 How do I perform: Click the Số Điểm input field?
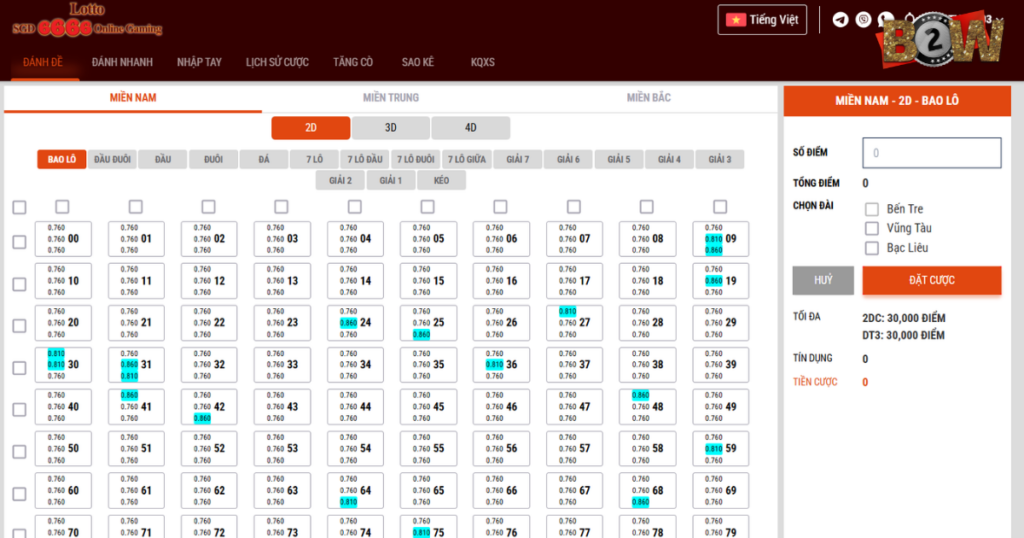(932, 153)
